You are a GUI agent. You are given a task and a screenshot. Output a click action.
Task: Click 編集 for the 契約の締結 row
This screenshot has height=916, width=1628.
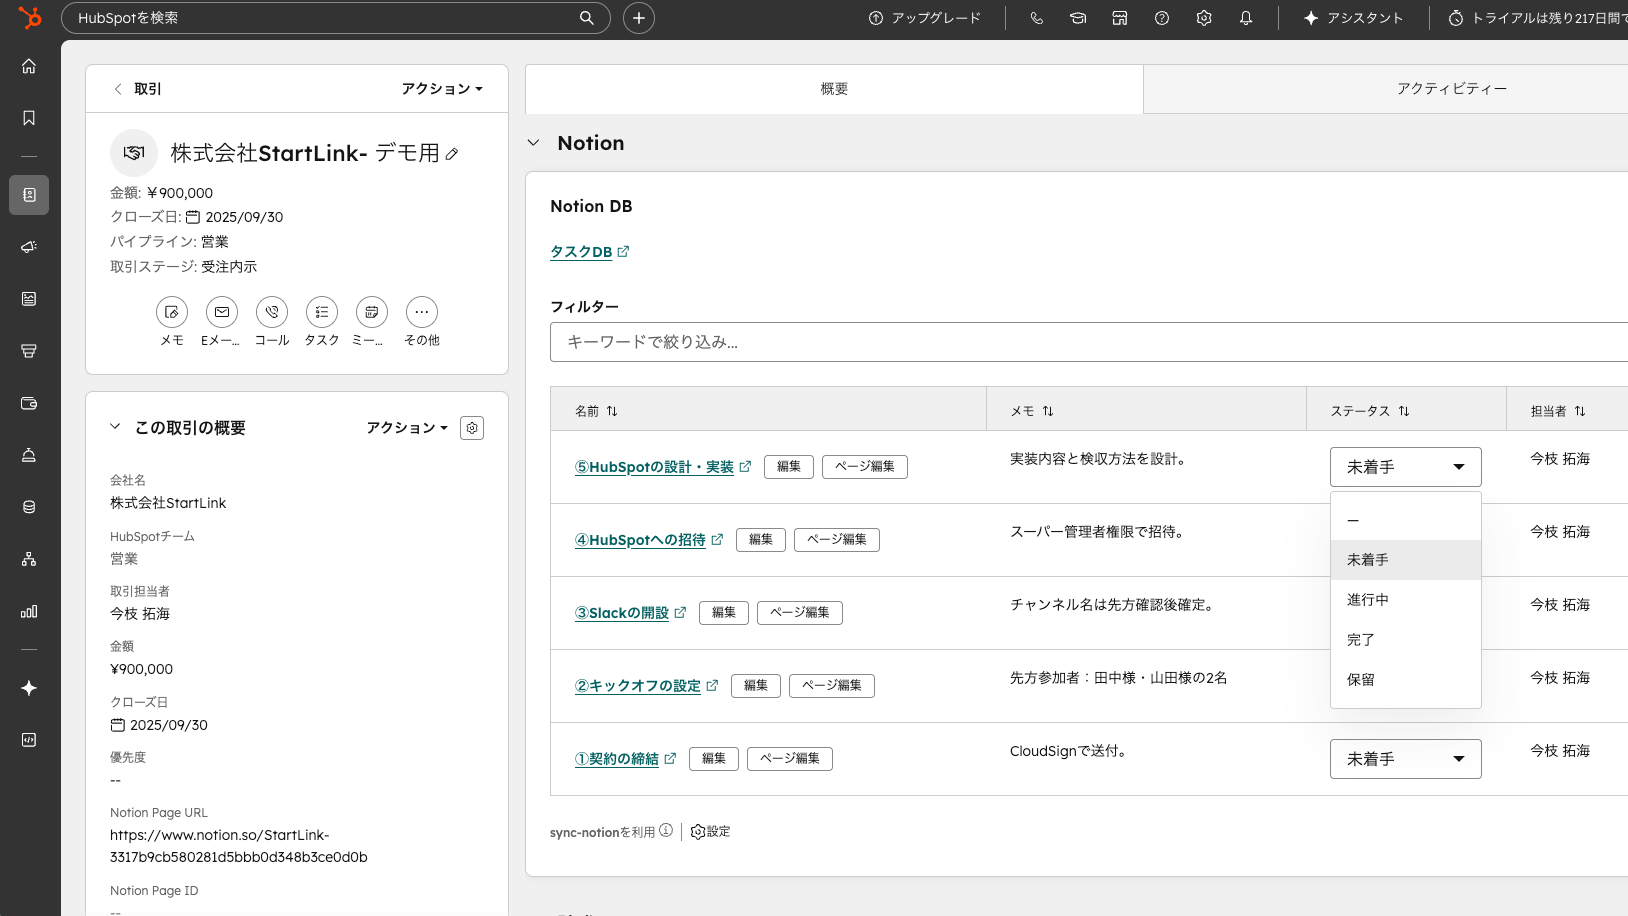(714, 759)
